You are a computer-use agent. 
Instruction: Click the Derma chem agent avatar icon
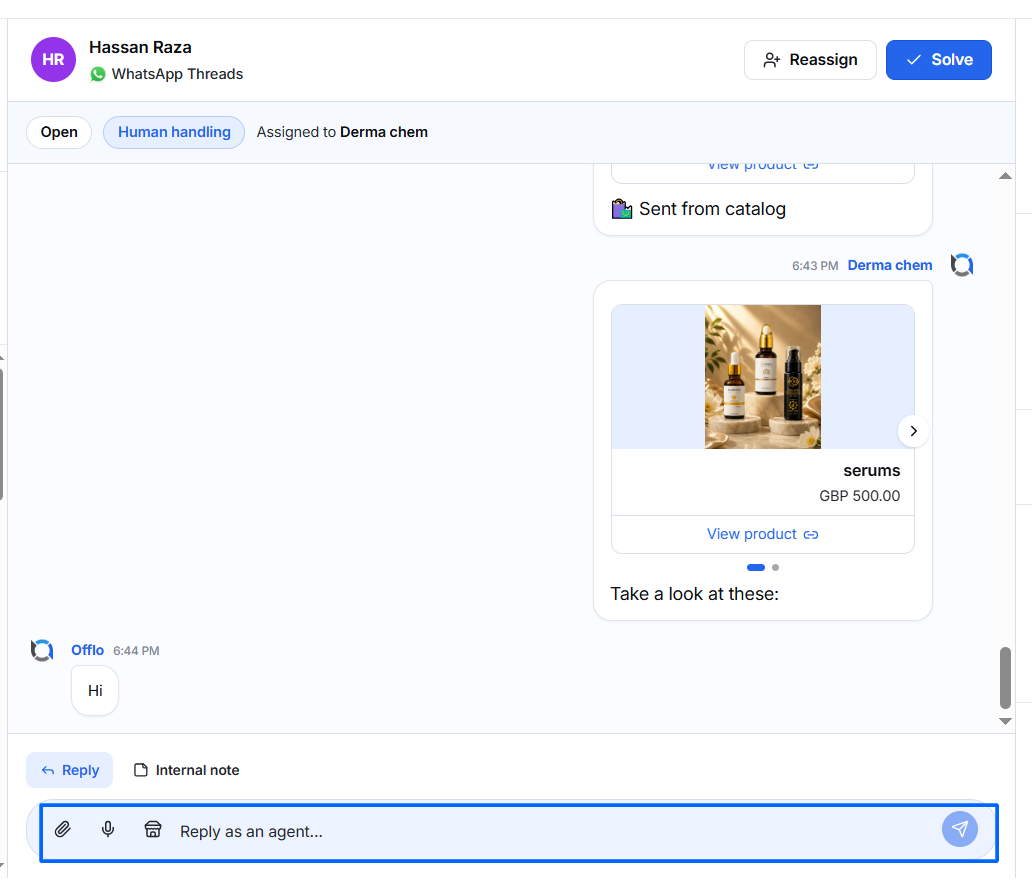[x=962, y=265]
